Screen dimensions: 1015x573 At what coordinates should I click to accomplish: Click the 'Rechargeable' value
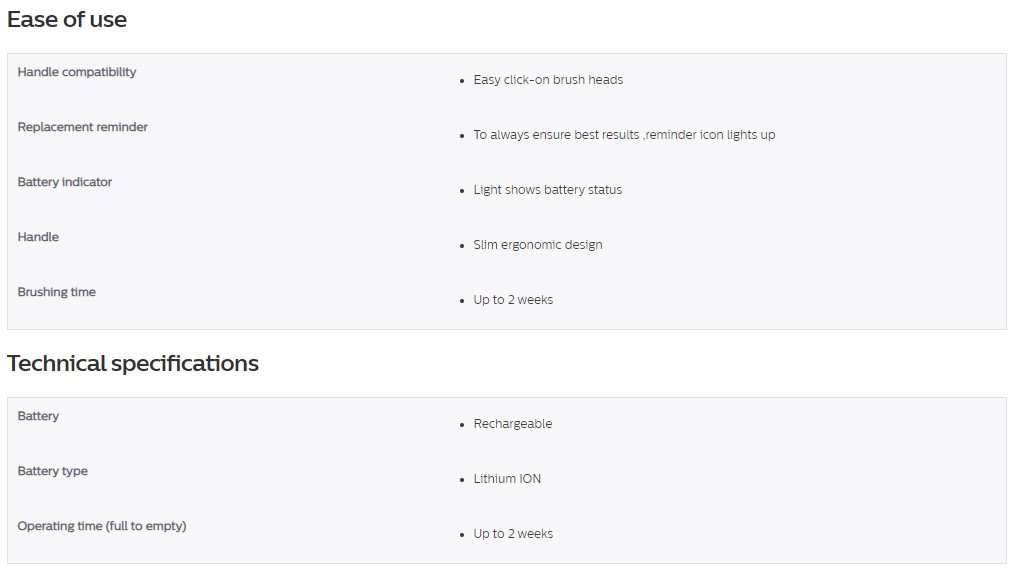(512, 423)
